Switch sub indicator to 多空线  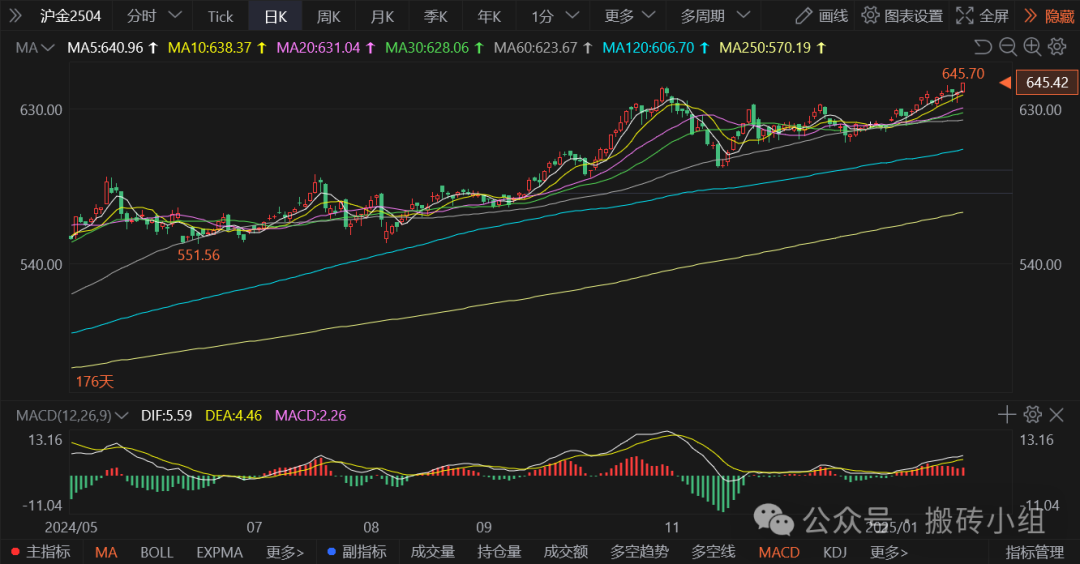tap(714, 552)
